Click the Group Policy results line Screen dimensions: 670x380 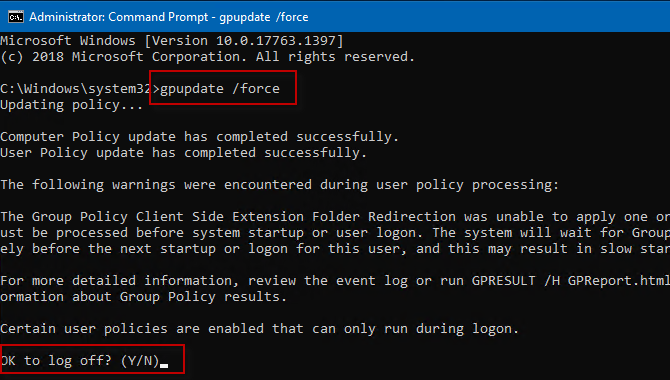click(143, 297)
